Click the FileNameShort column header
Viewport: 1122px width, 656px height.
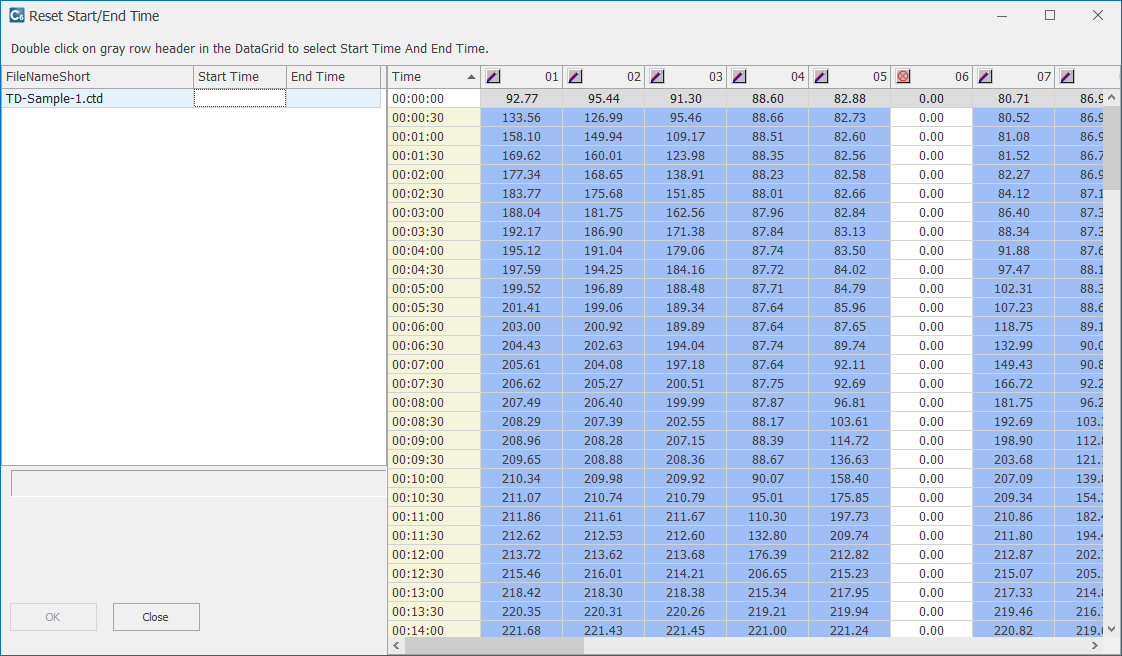coord(97,77)
